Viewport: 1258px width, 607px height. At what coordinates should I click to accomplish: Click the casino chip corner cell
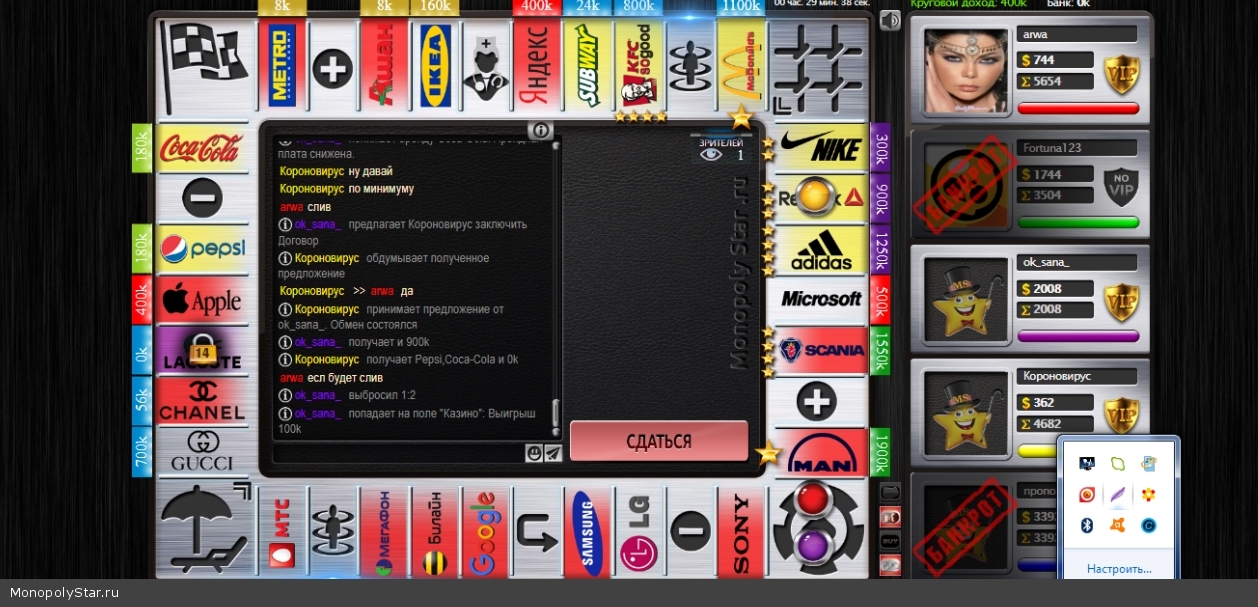(818, 530)
